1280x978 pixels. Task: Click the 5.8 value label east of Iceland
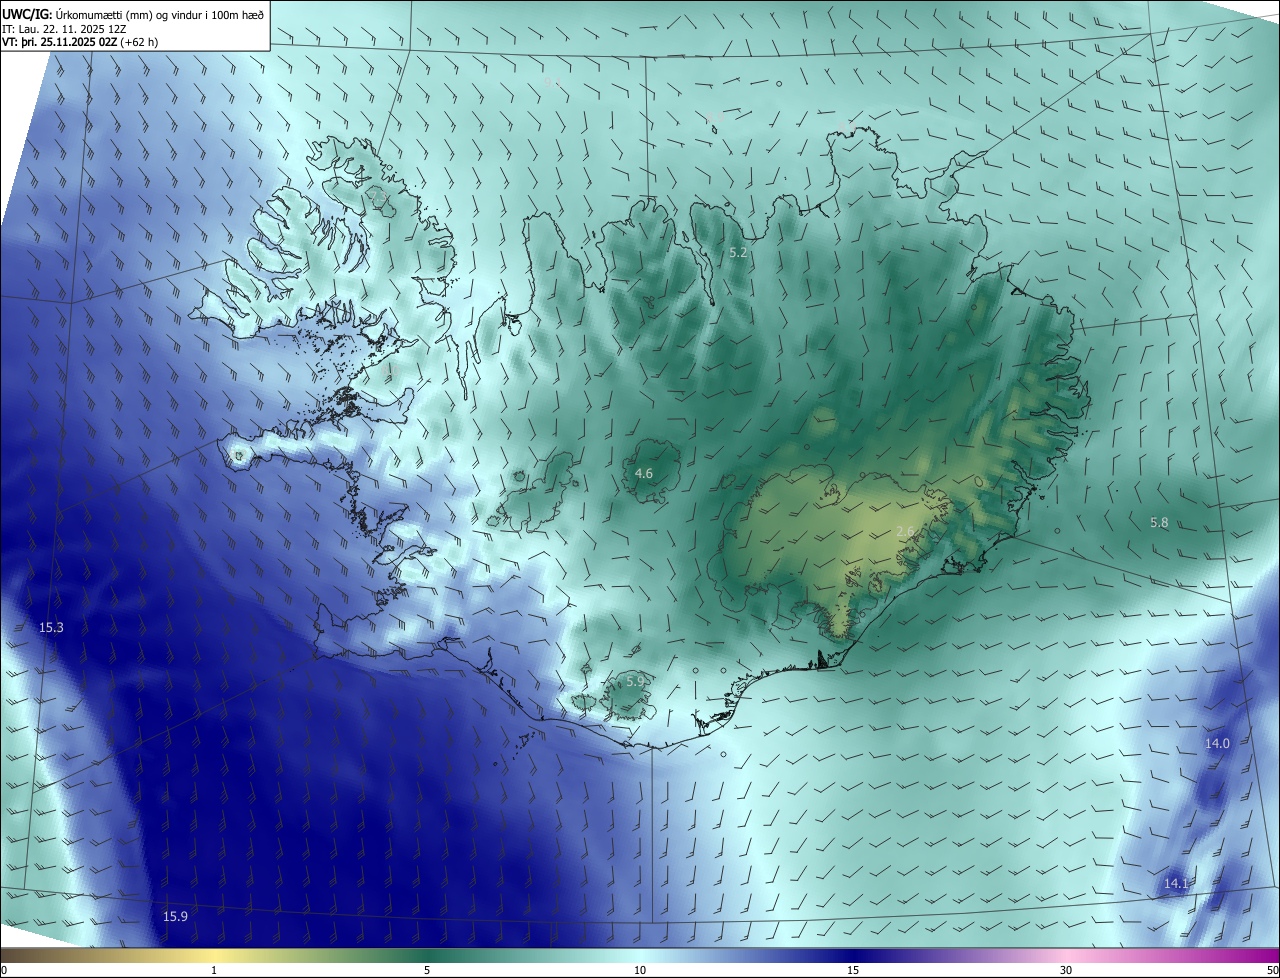pyautogui.click(x=1159, y=523)
